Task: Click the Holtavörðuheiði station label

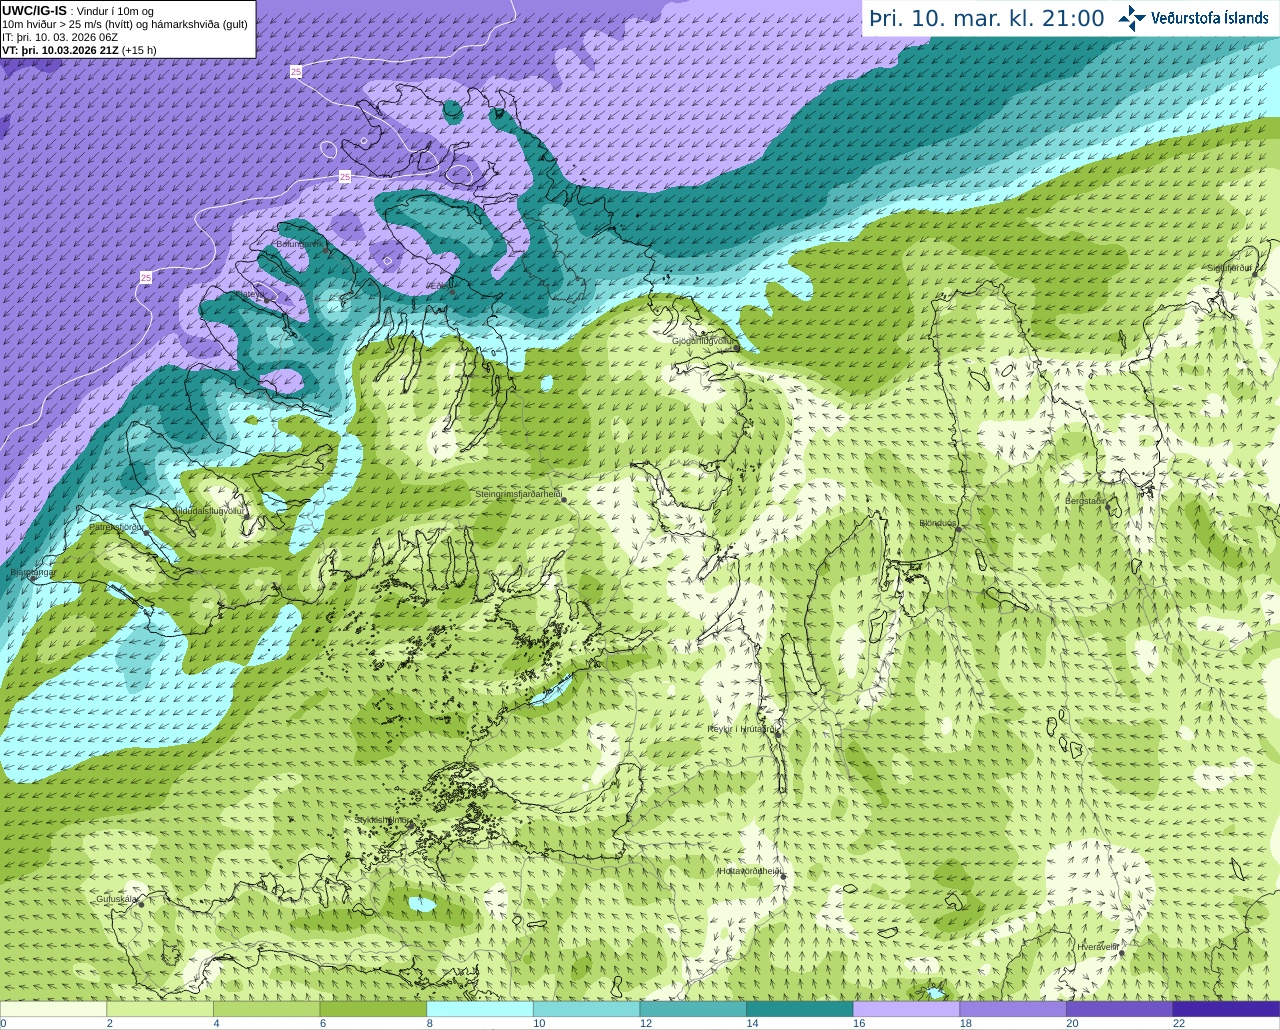Action: (x=749, y=871)
